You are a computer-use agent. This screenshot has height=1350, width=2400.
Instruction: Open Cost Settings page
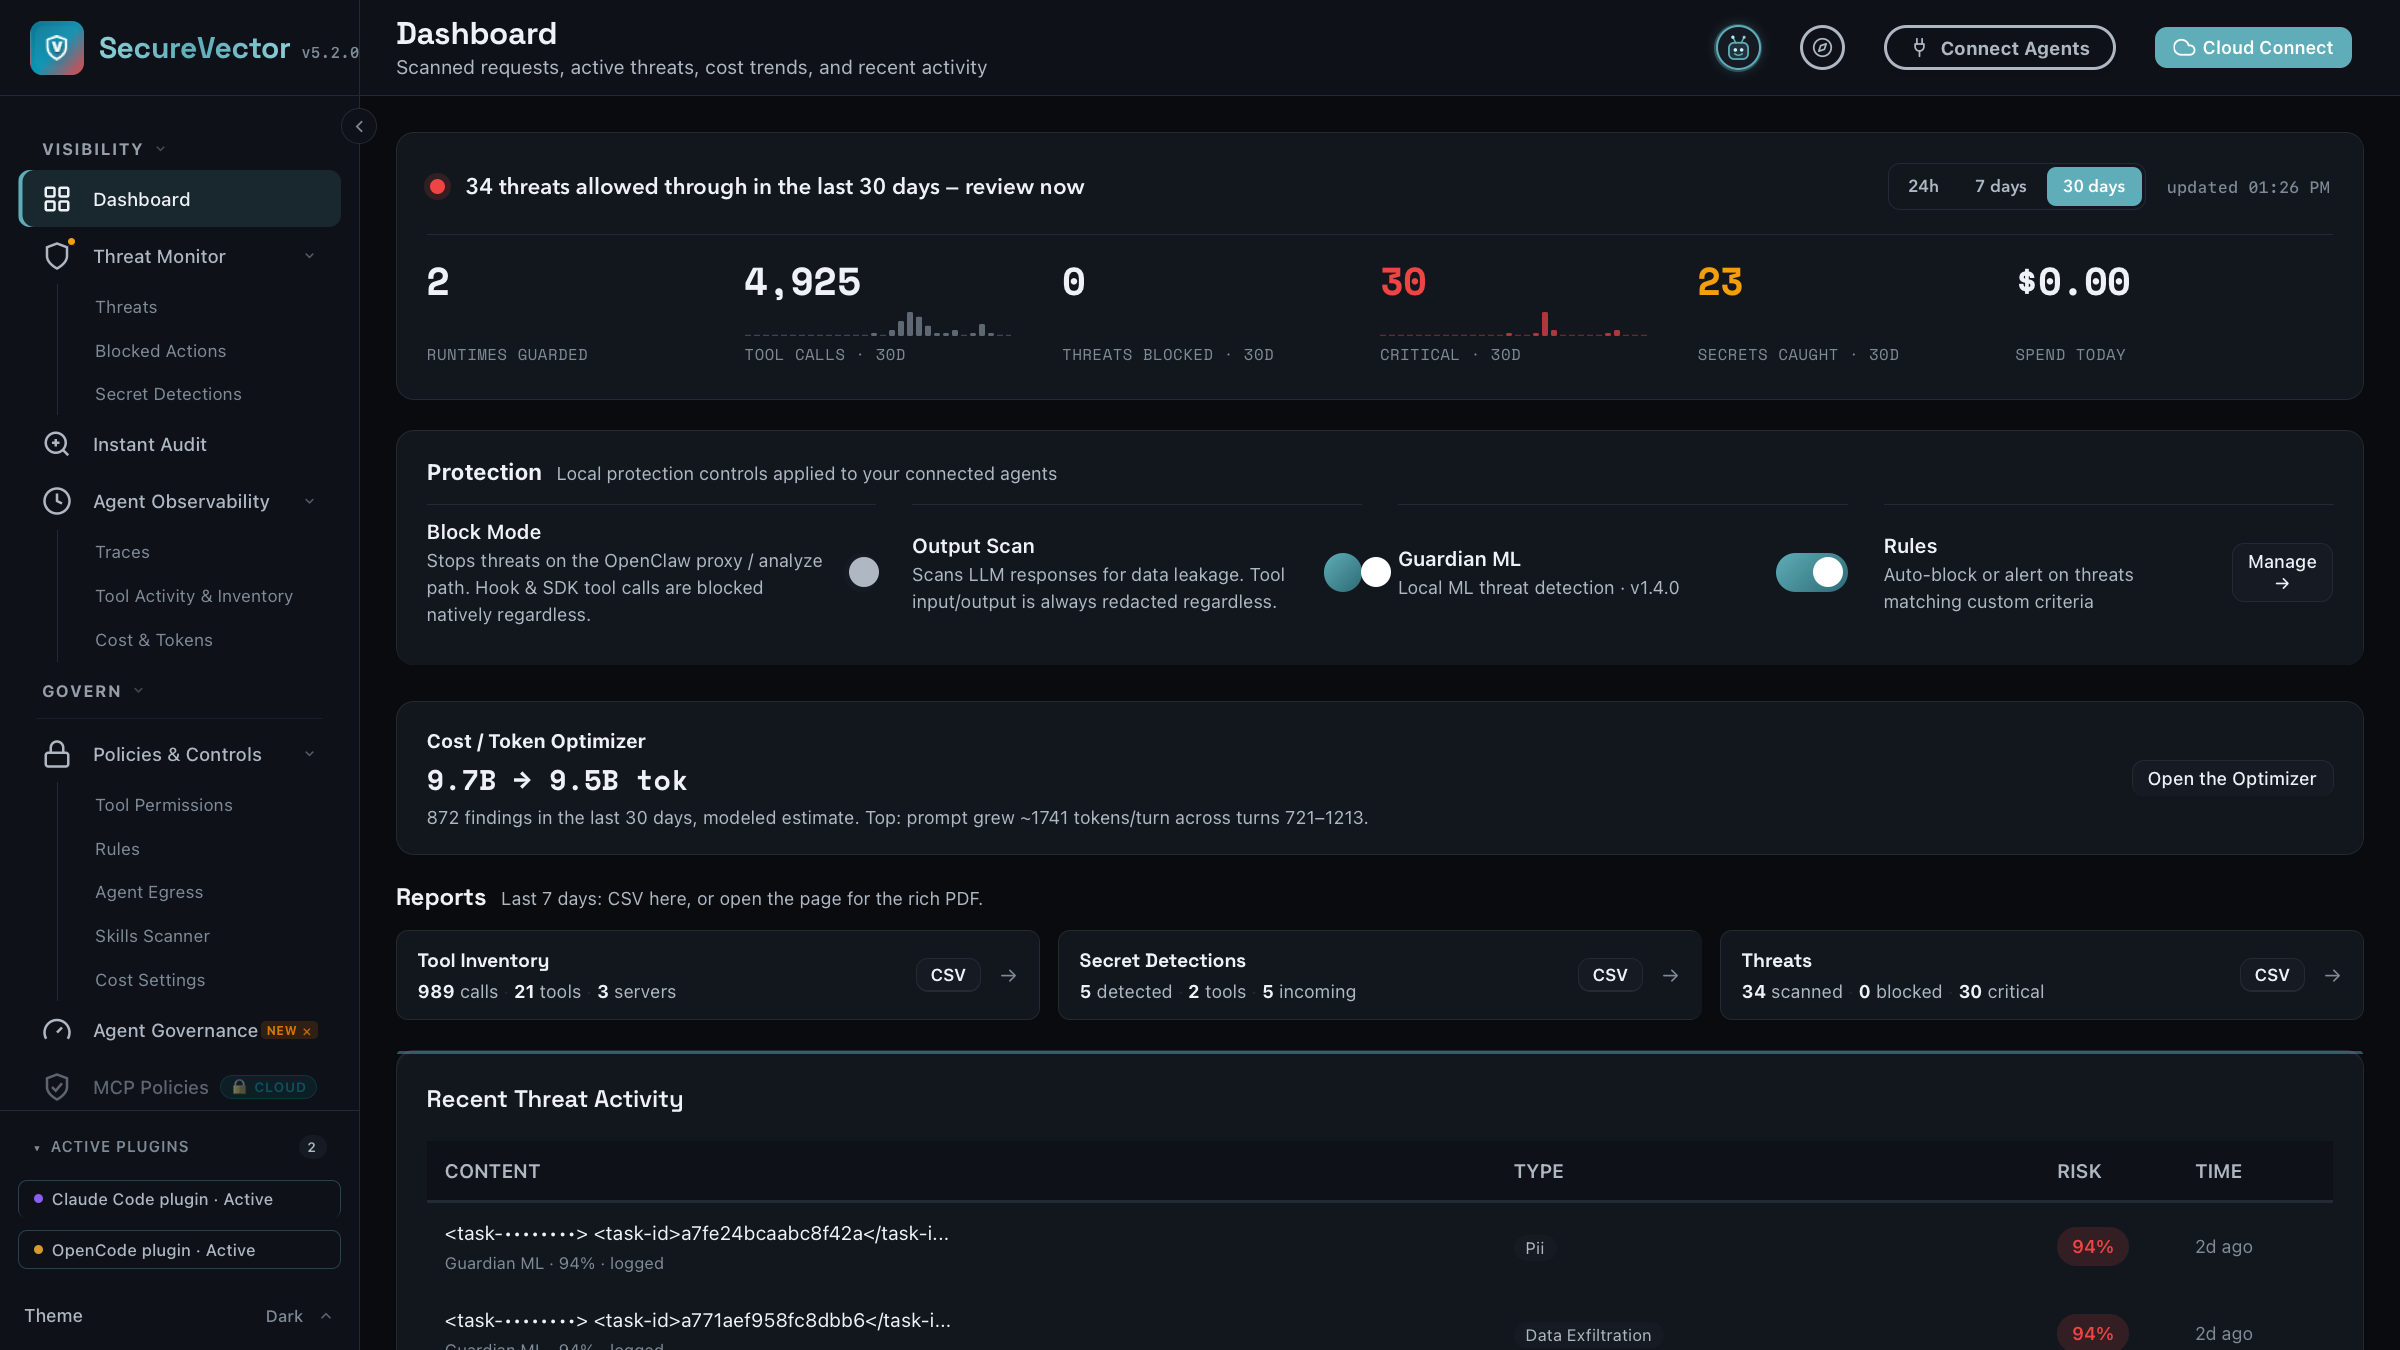coord(150,980)
